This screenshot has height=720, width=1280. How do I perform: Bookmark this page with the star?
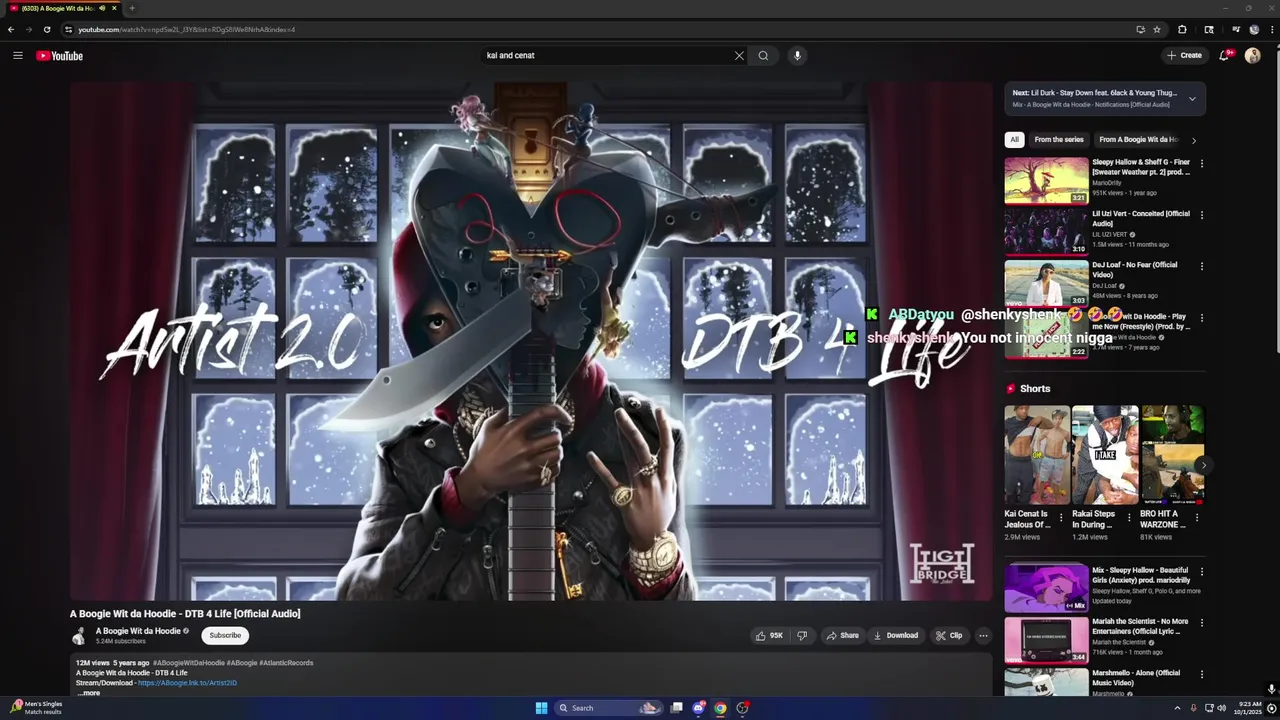(1157, 29)
